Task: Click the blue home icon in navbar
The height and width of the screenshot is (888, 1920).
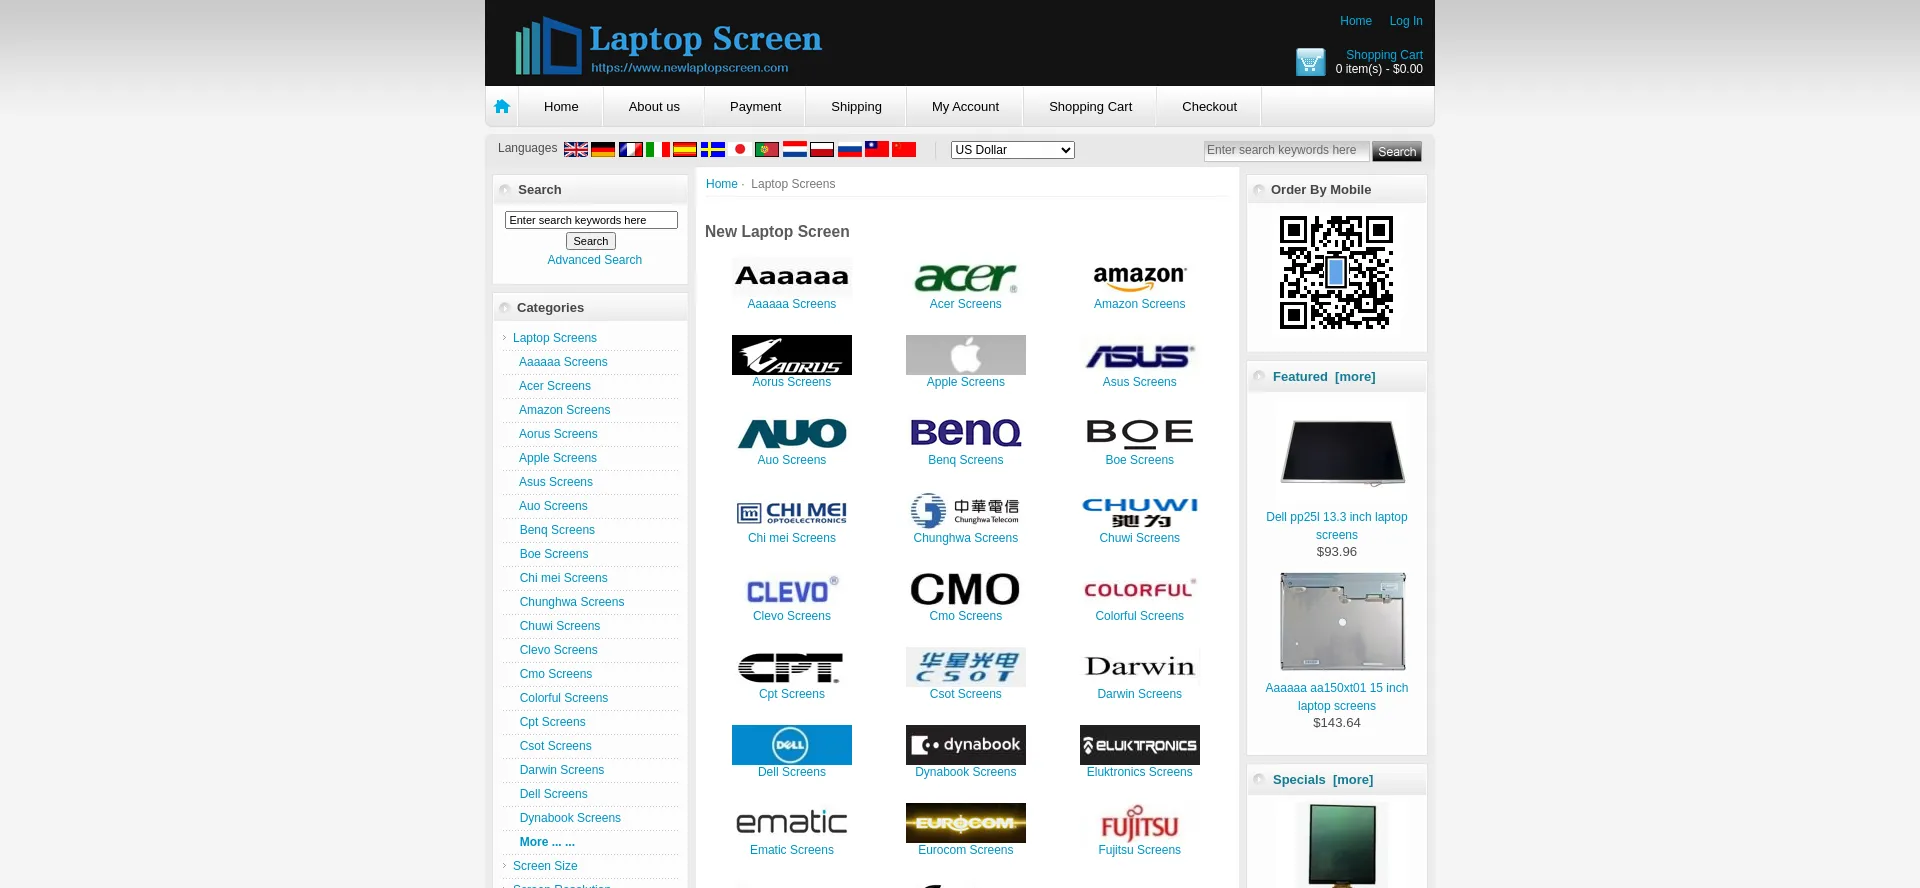Action: tap(502, 106)
